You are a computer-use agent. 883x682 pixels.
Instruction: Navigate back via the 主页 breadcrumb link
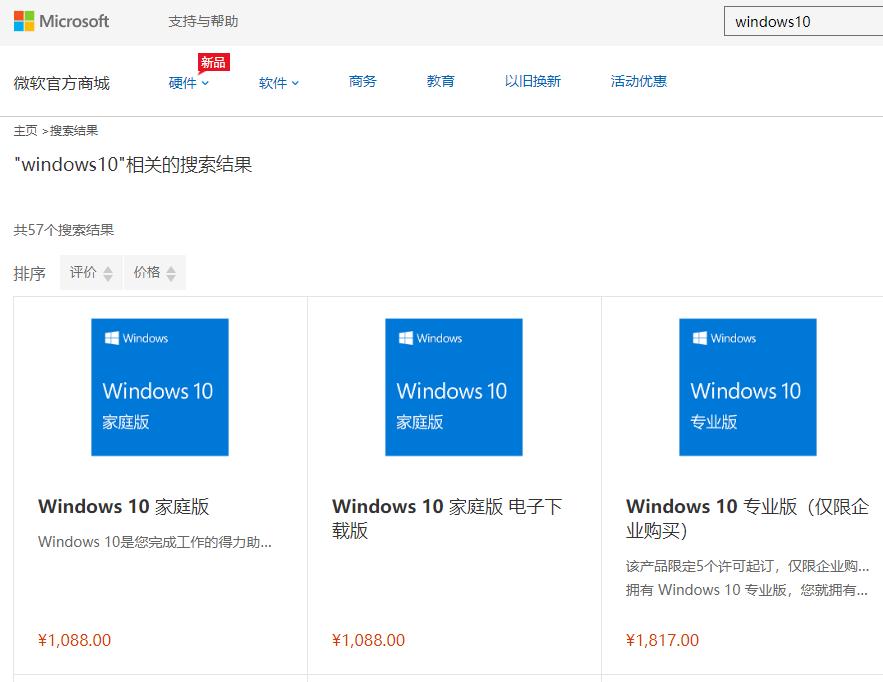pyautogui.click(x=22, y=130)
